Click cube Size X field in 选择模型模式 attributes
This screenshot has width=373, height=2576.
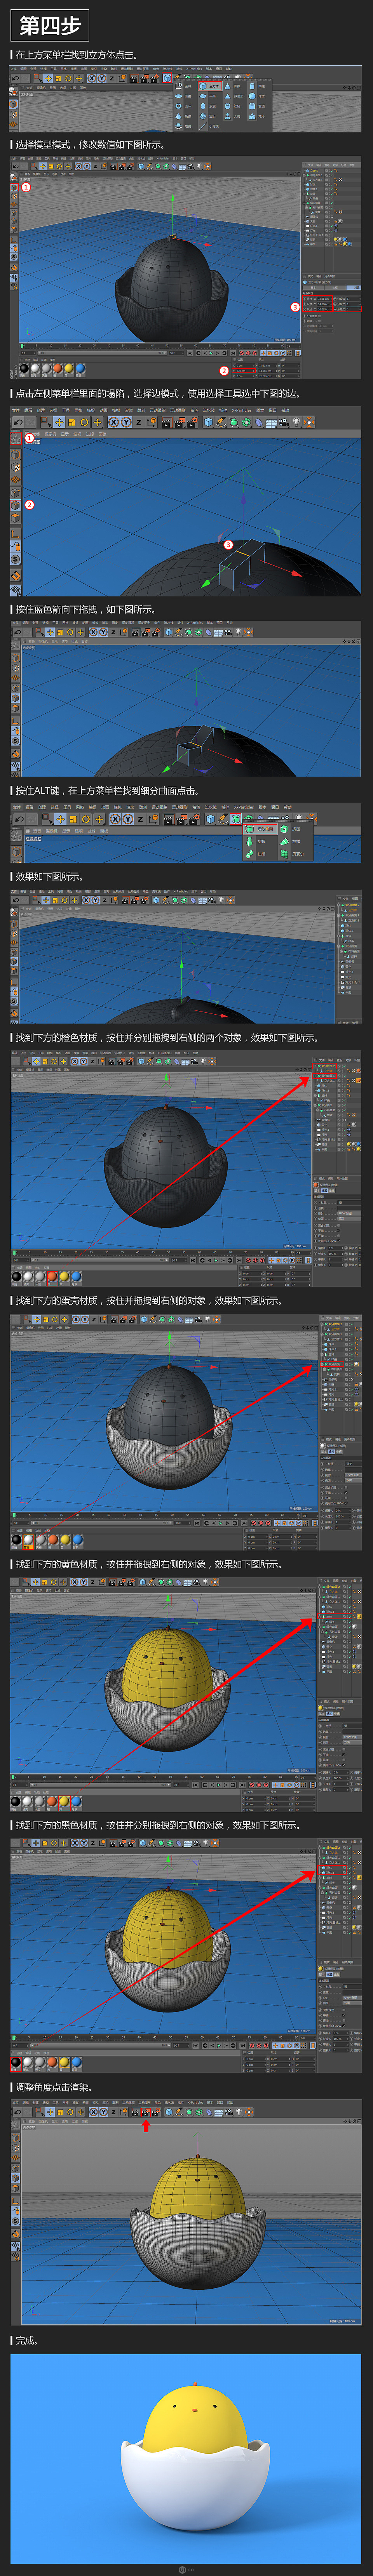[x=325, y=299]
